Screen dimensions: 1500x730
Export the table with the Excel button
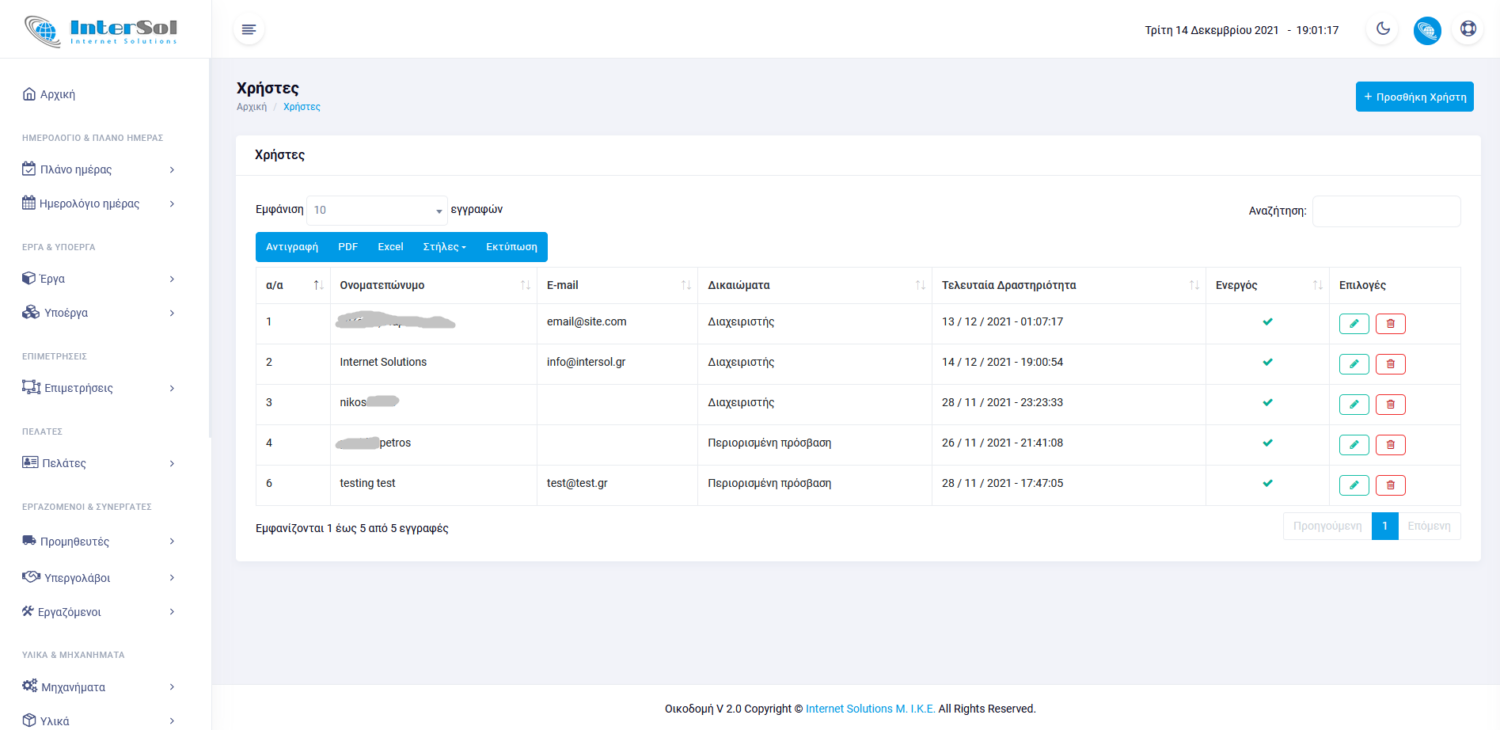click(390, 247)
